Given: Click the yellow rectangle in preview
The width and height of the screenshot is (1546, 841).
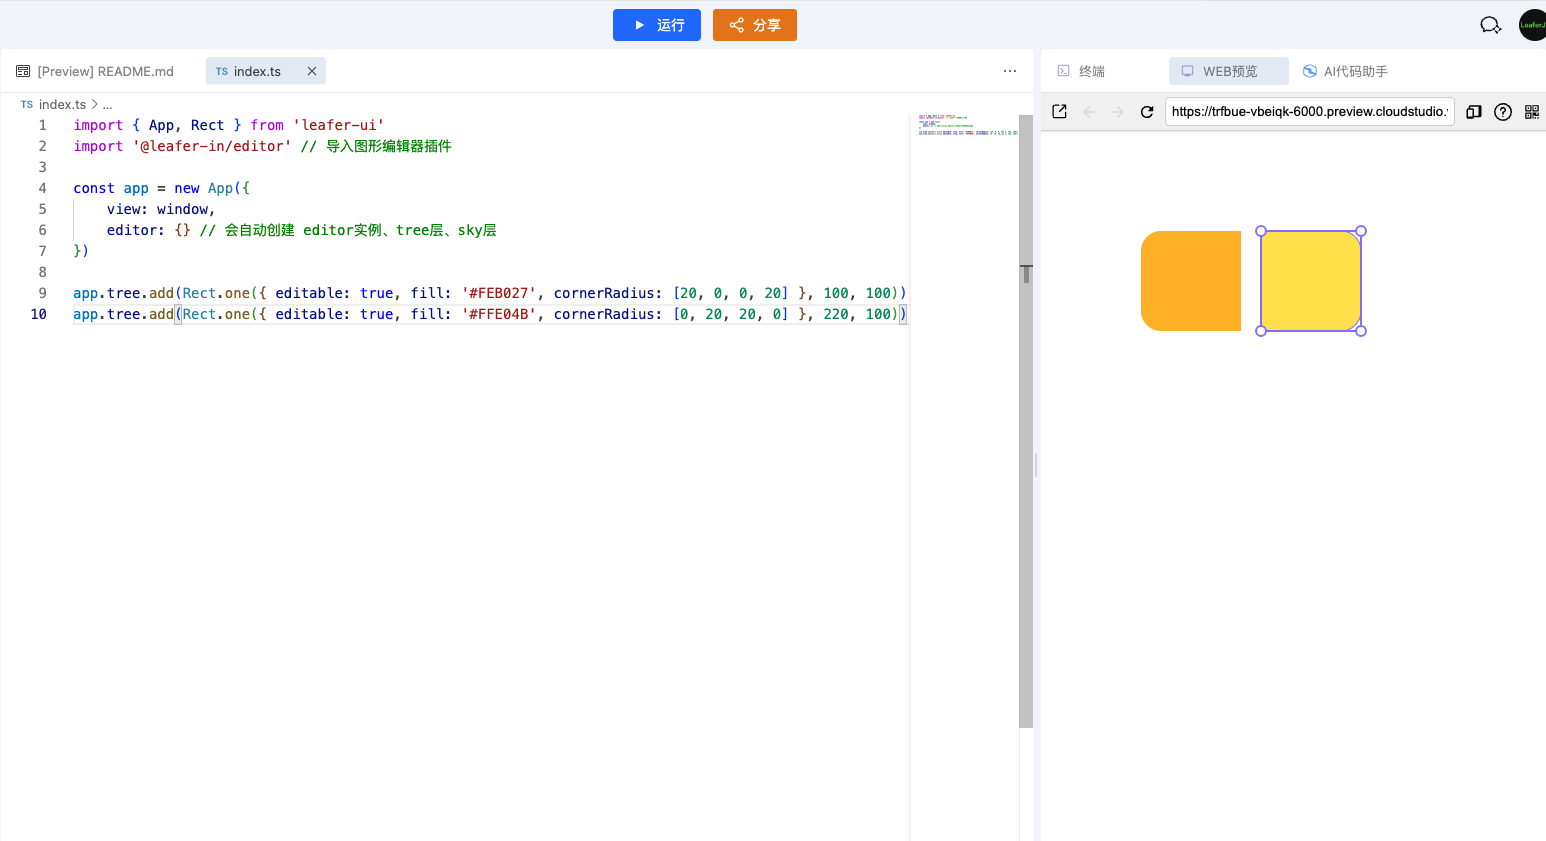Looking at the screenshot, I should pyautogui.click(x=1311, y=281).
